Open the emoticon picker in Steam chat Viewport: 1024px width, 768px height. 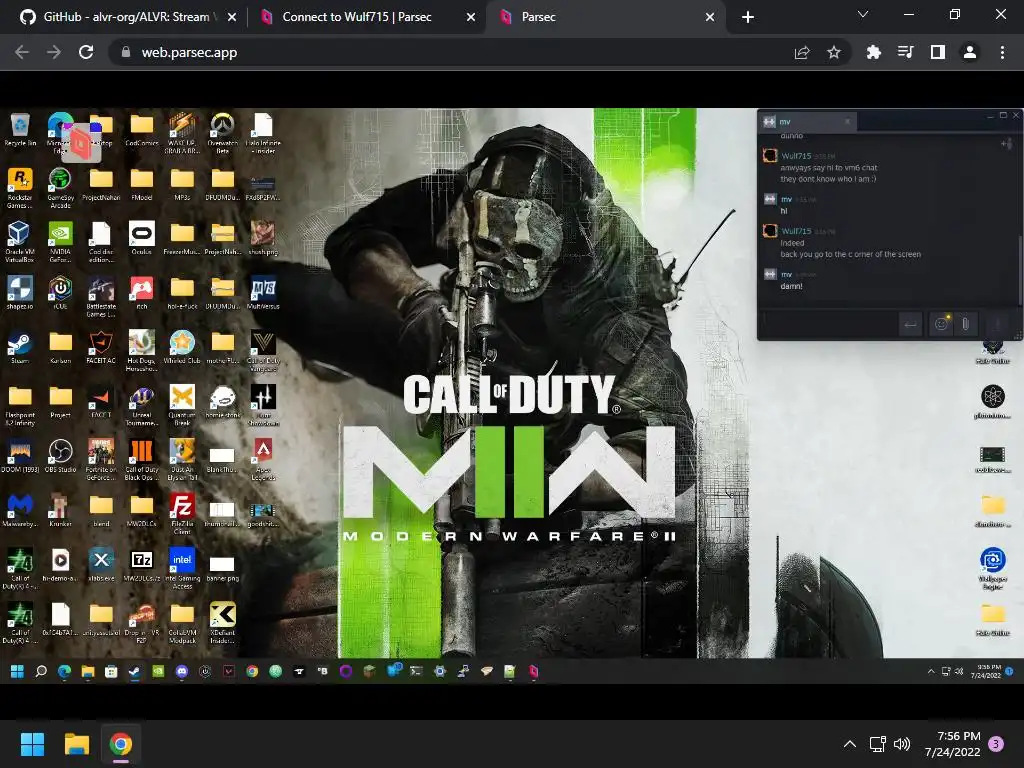pos(941,323)
